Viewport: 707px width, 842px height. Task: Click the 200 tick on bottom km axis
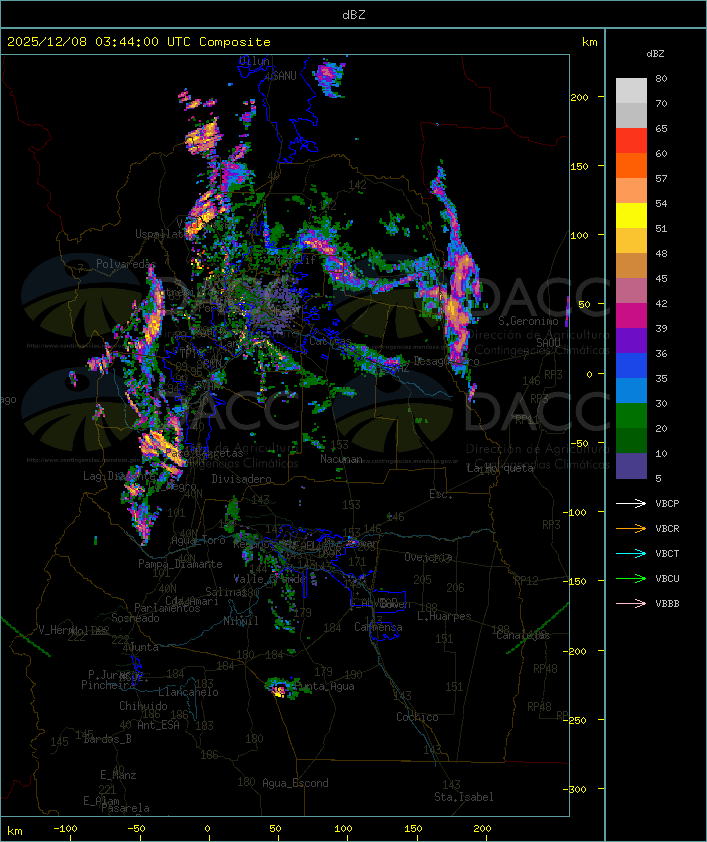(x=483, y=829)
